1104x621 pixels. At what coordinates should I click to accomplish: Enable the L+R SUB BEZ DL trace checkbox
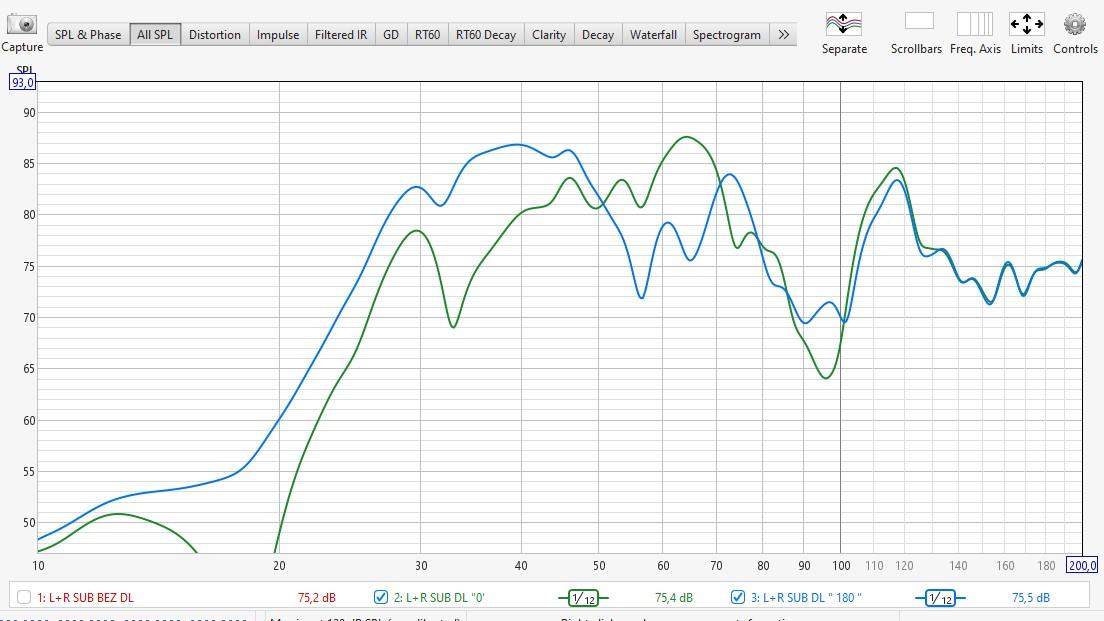(24, 598)
